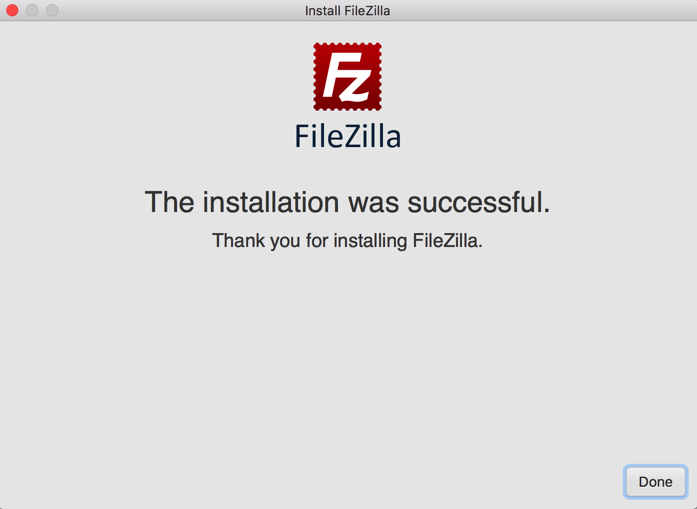Select the FileZilla wordmark below the logo
Screen dimensions: 697x509
(348, 136)
